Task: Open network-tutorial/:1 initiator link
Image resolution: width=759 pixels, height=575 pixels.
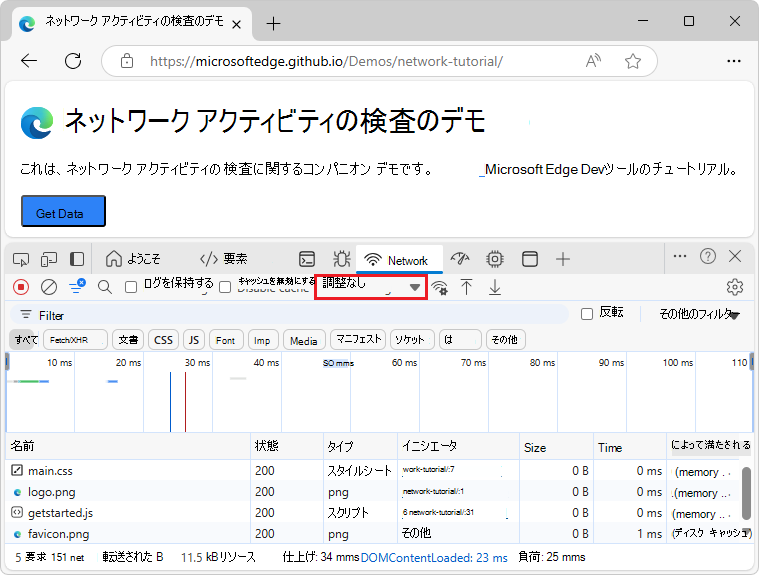Action: pyautogui.click(x=433, y=491)
